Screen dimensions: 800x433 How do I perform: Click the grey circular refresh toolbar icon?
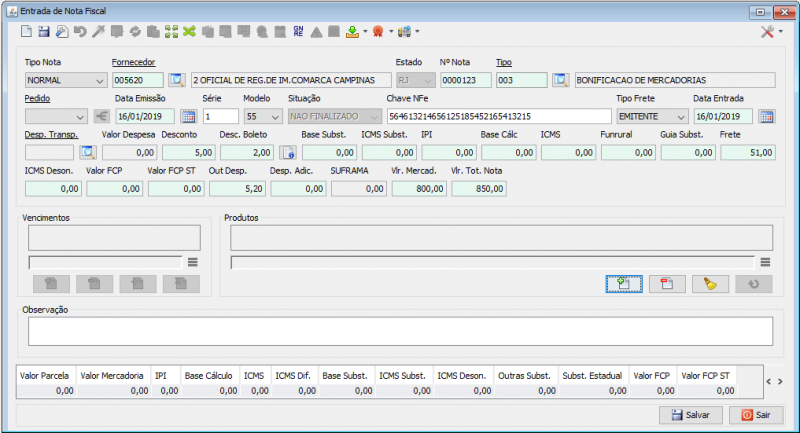pos(135,32)
